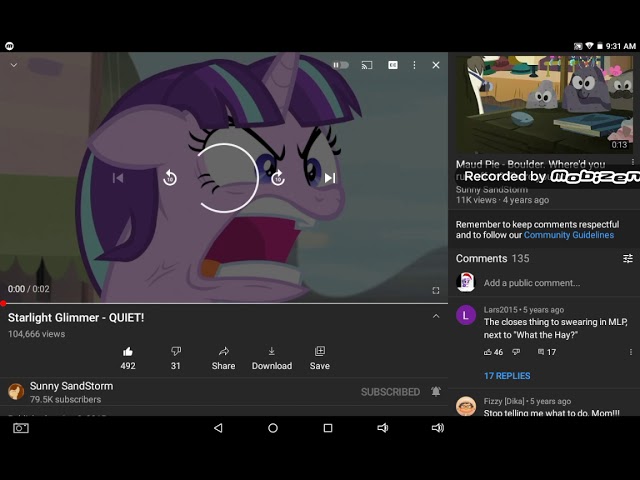Tap Android back navigation button
640x480 pixels.
coord(218,428)
